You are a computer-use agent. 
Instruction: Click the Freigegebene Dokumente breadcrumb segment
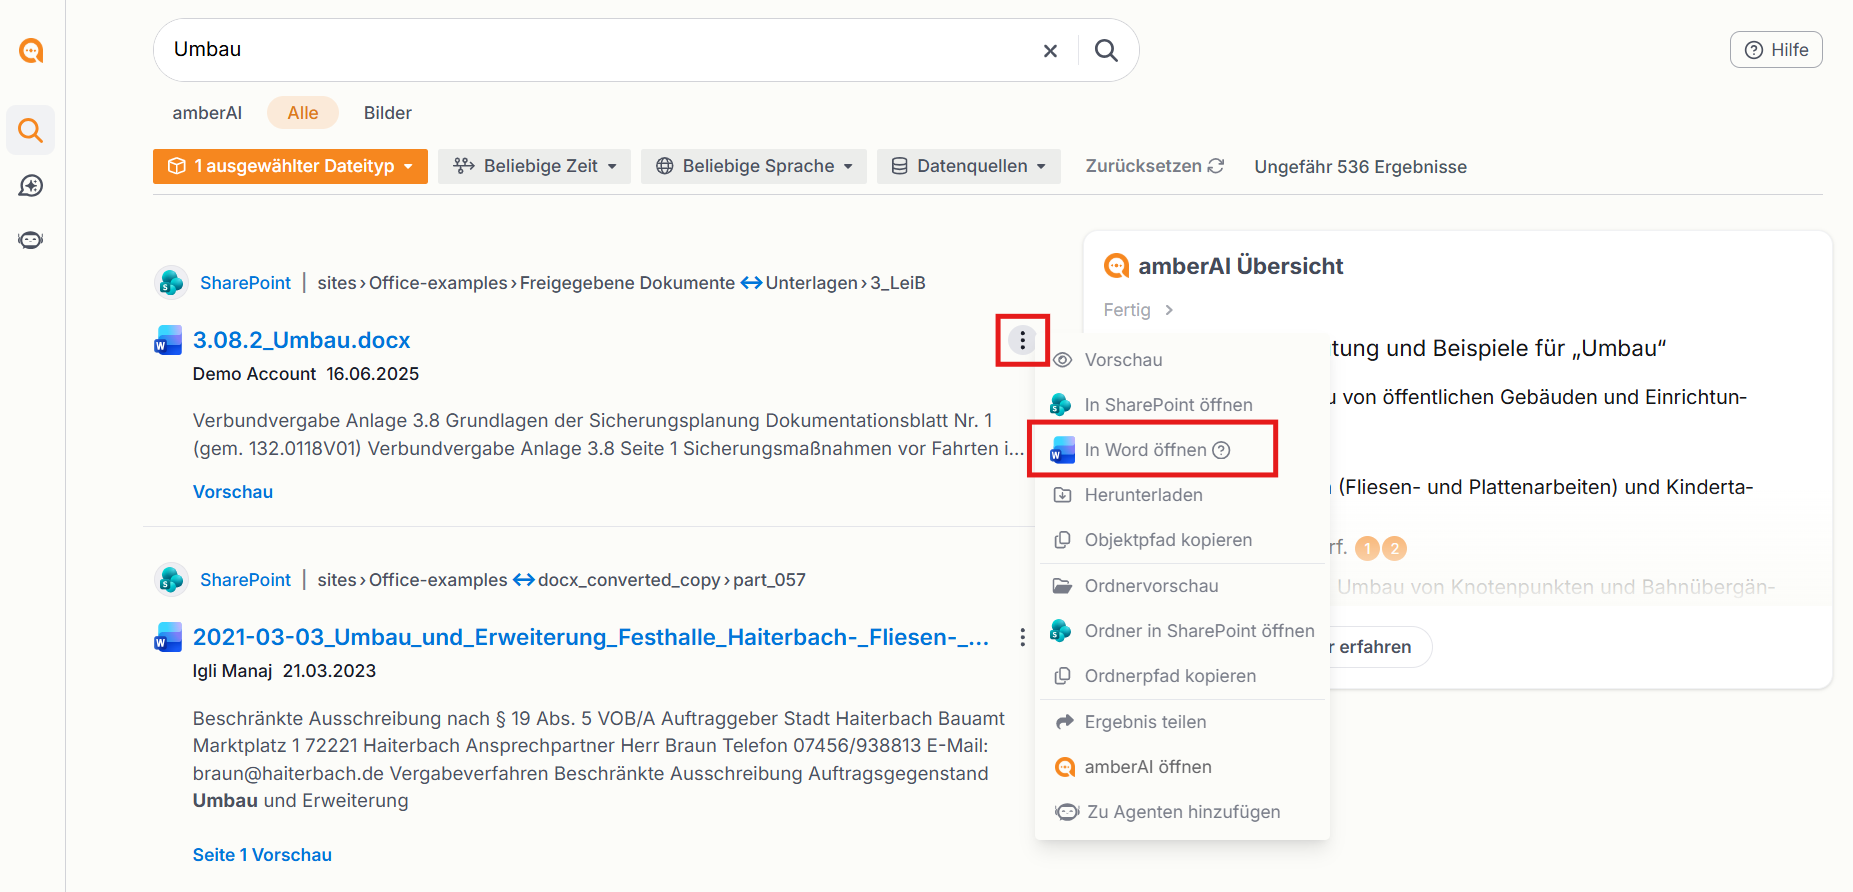click(627, 283)
